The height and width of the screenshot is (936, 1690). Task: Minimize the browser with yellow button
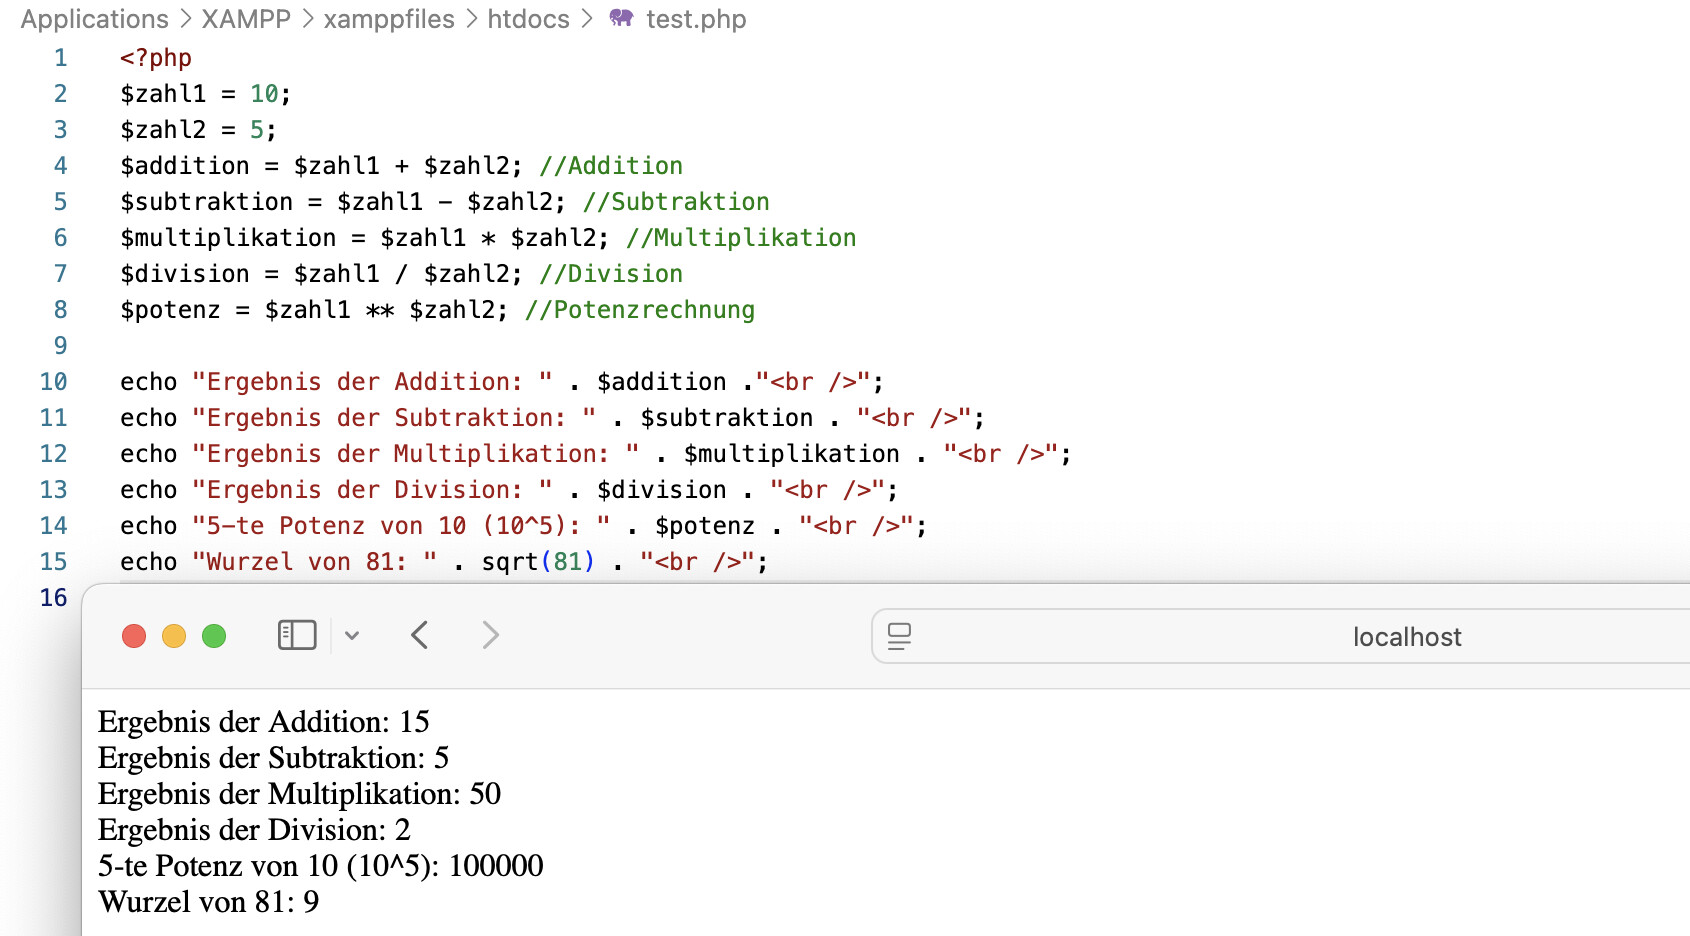pyautogui.click(x=174, y=636)
